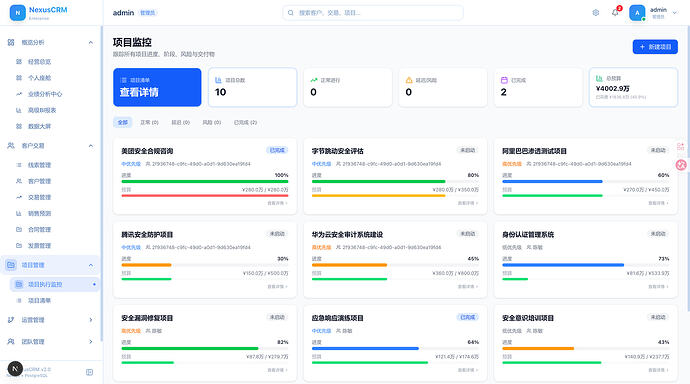Click the 未启动 badge on 字节跳动安全评估

click(468, 150)
